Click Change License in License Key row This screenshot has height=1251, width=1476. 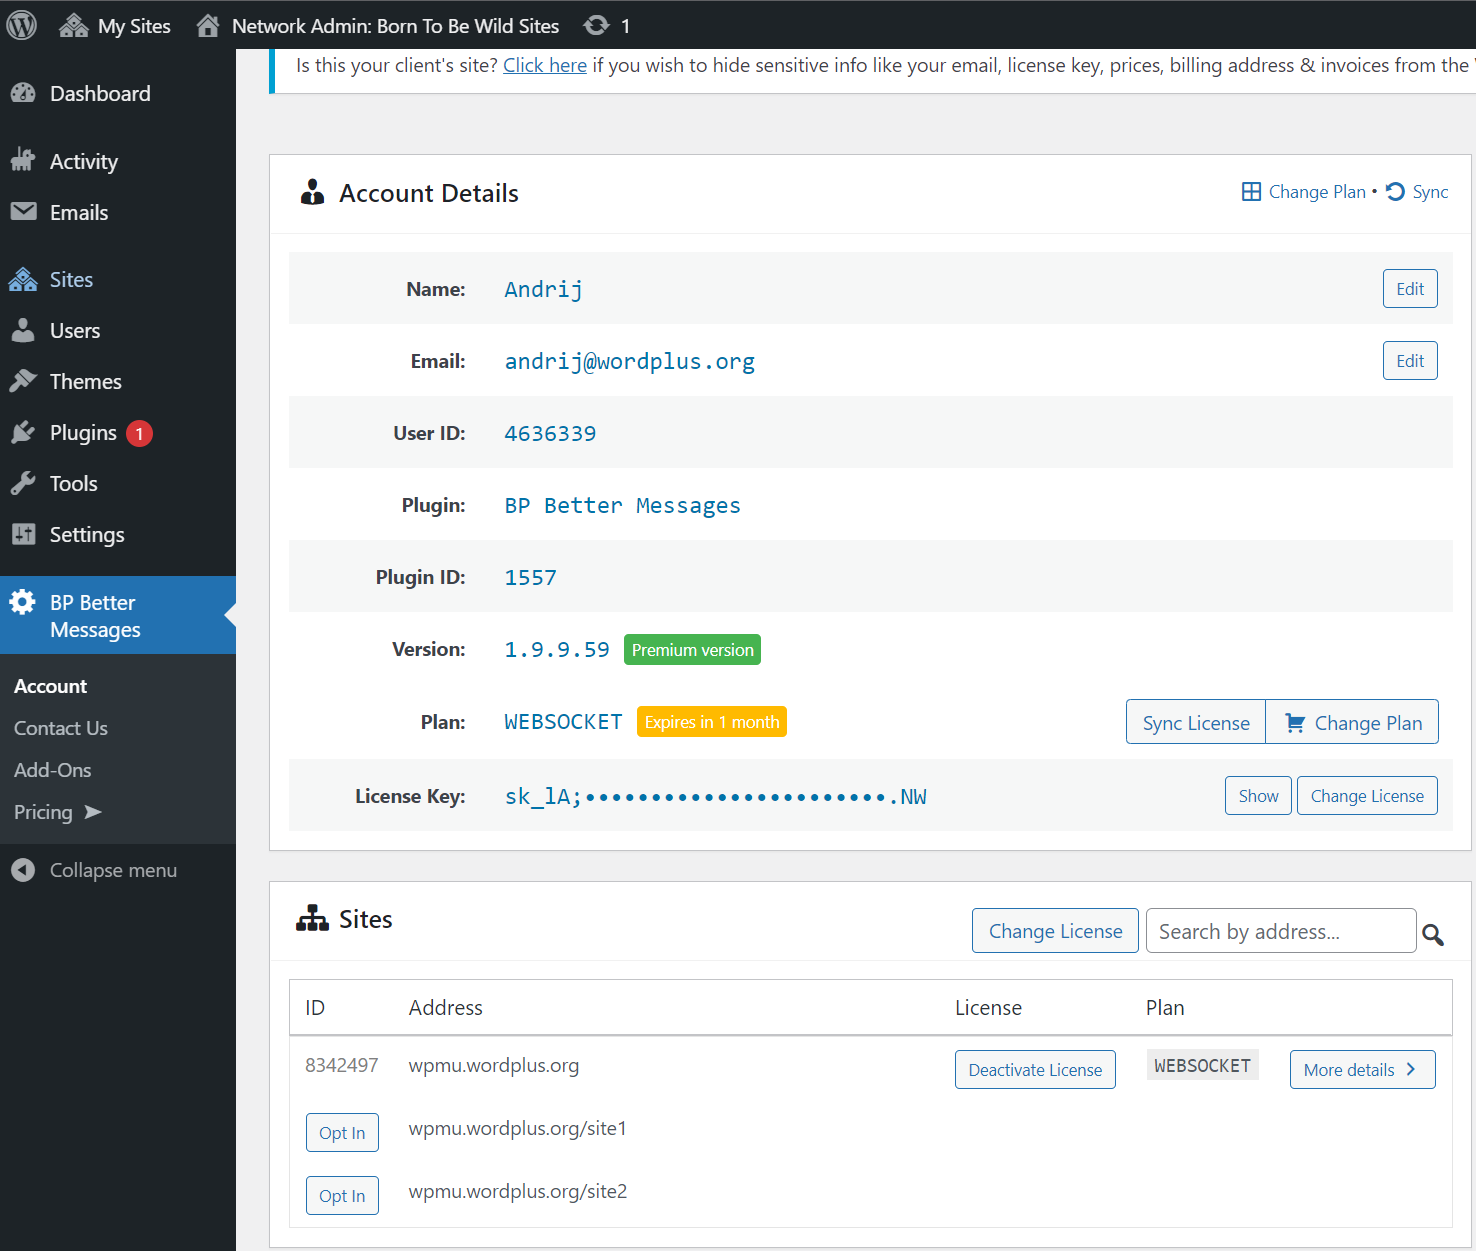(x=1367, y=796)
